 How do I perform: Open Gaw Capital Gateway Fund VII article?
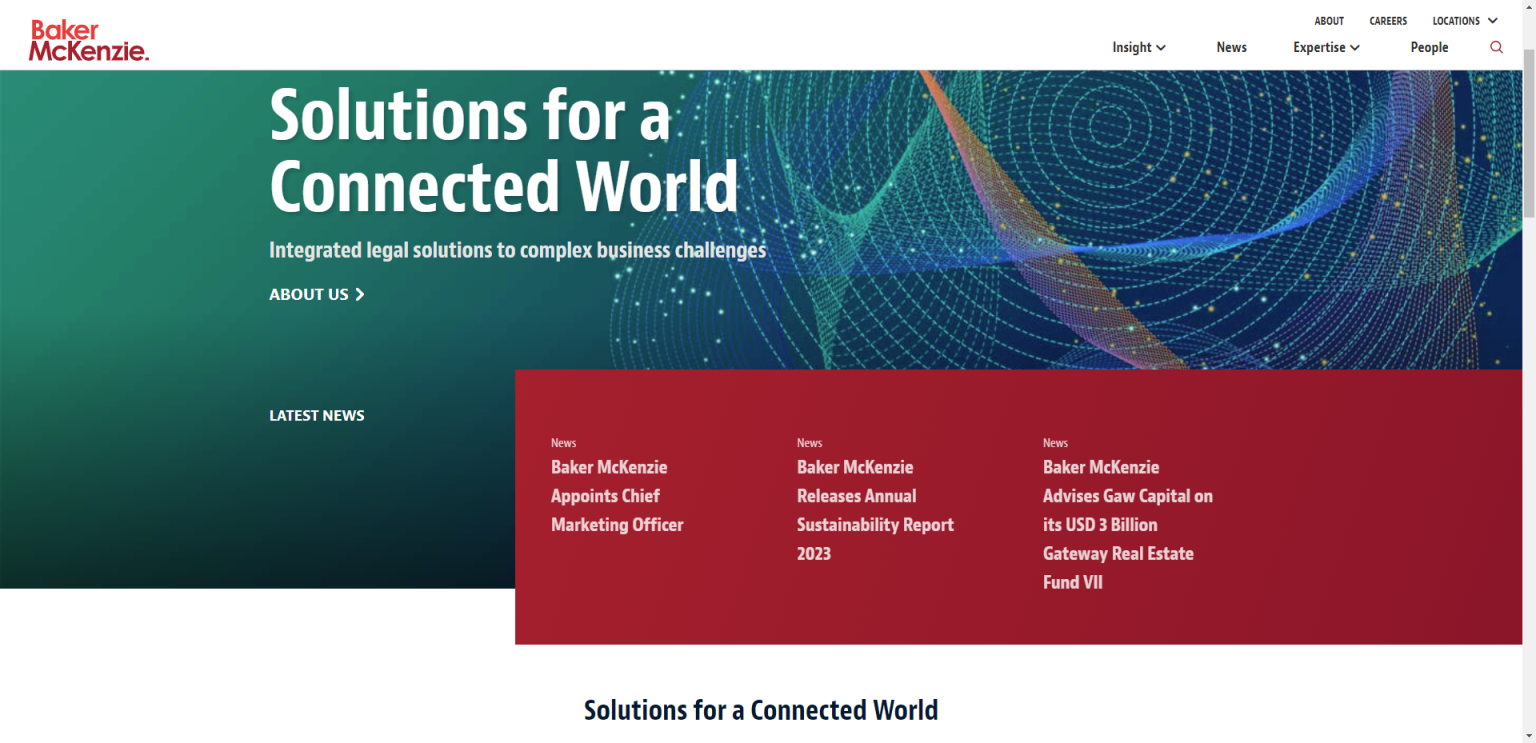click(1127, 524)
